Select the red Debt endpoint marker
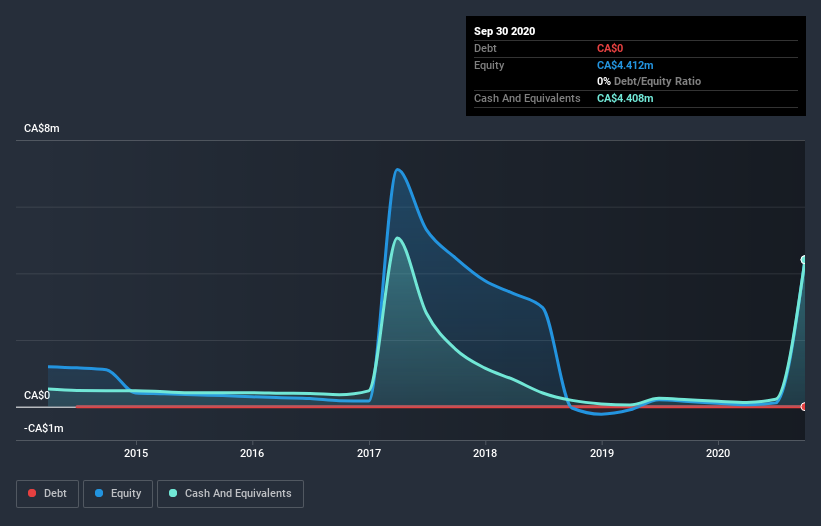The width and height of the screenshot is (821, 526). 804,407
